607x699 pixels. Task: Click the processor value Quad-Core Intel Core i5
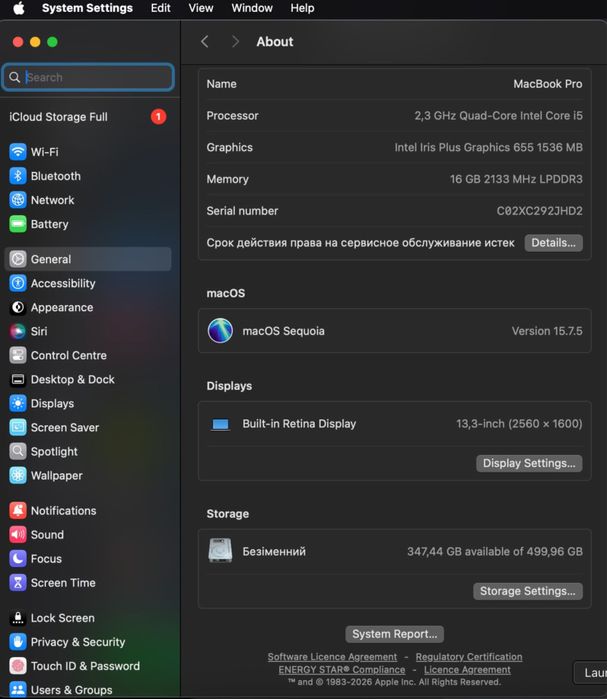pyautogui.click(x=498, y=116)
